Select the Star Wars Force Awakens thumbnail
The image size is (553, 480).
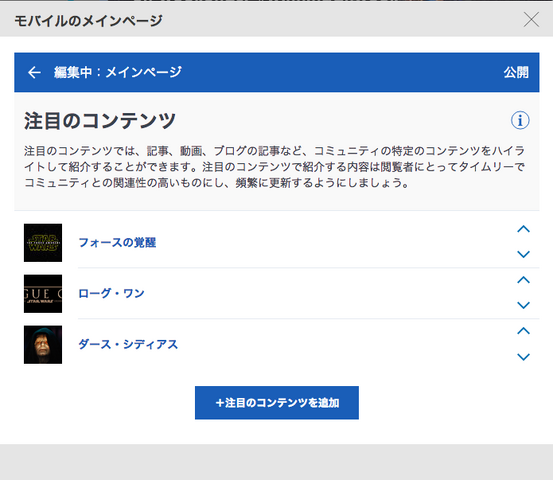pyautogui.click(x=43, y=243)
